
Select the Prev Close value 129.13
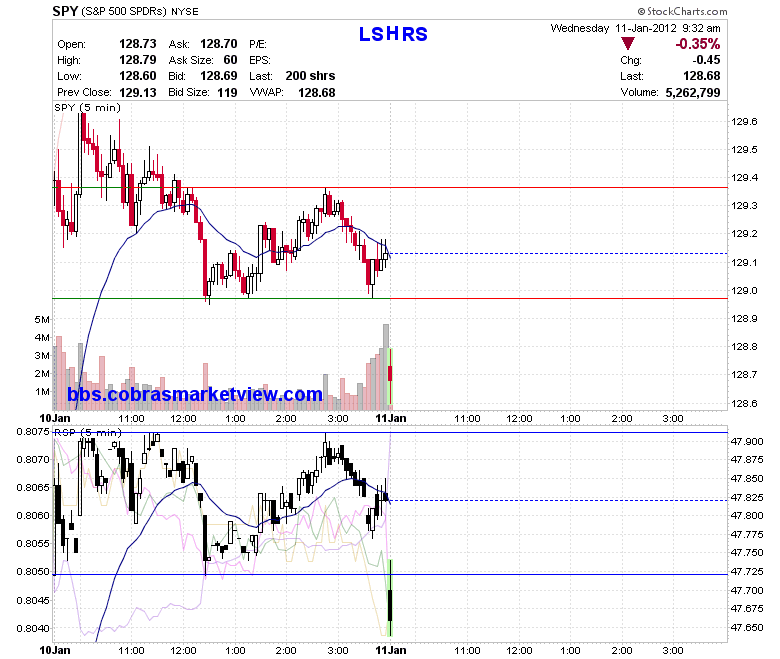[x=137, y=93]
